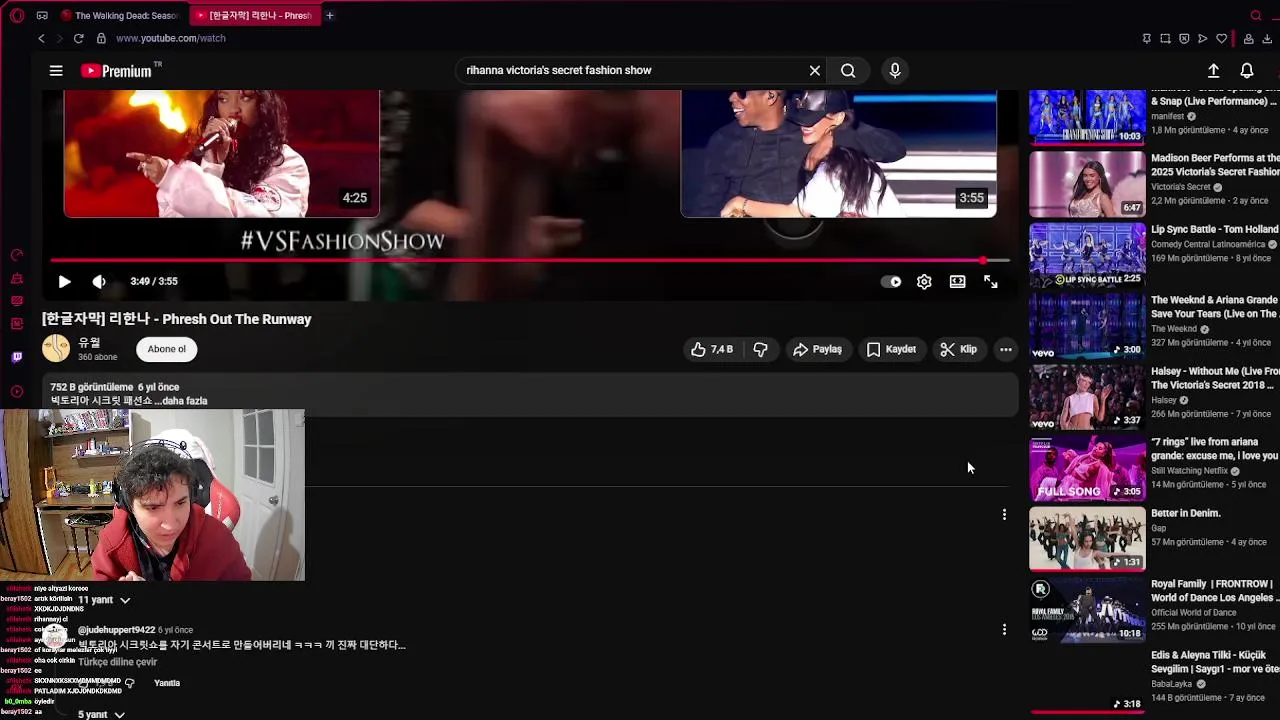Go back using browser back arrow
The width and height of the screenshot is (1280, 720).
pyautogui.click(x=41, y=38)
